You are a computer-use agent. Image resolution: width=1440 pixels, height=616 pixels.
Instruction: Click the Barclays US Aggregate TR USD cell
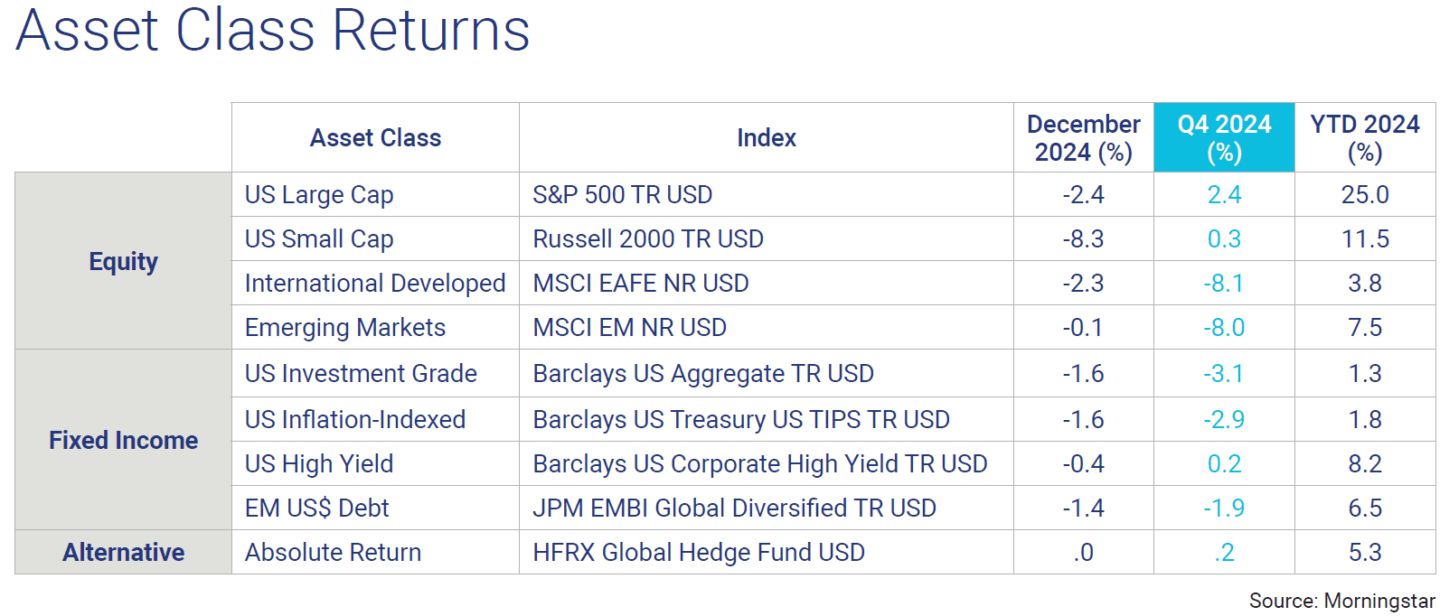pos(703,373)
